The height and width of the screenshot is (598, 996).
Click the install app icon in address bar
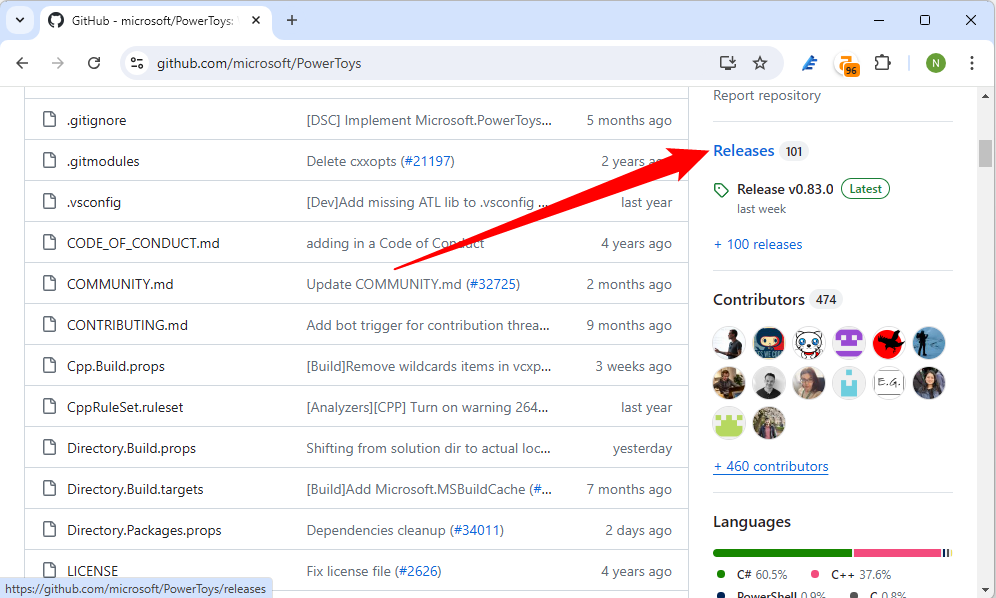728,63
